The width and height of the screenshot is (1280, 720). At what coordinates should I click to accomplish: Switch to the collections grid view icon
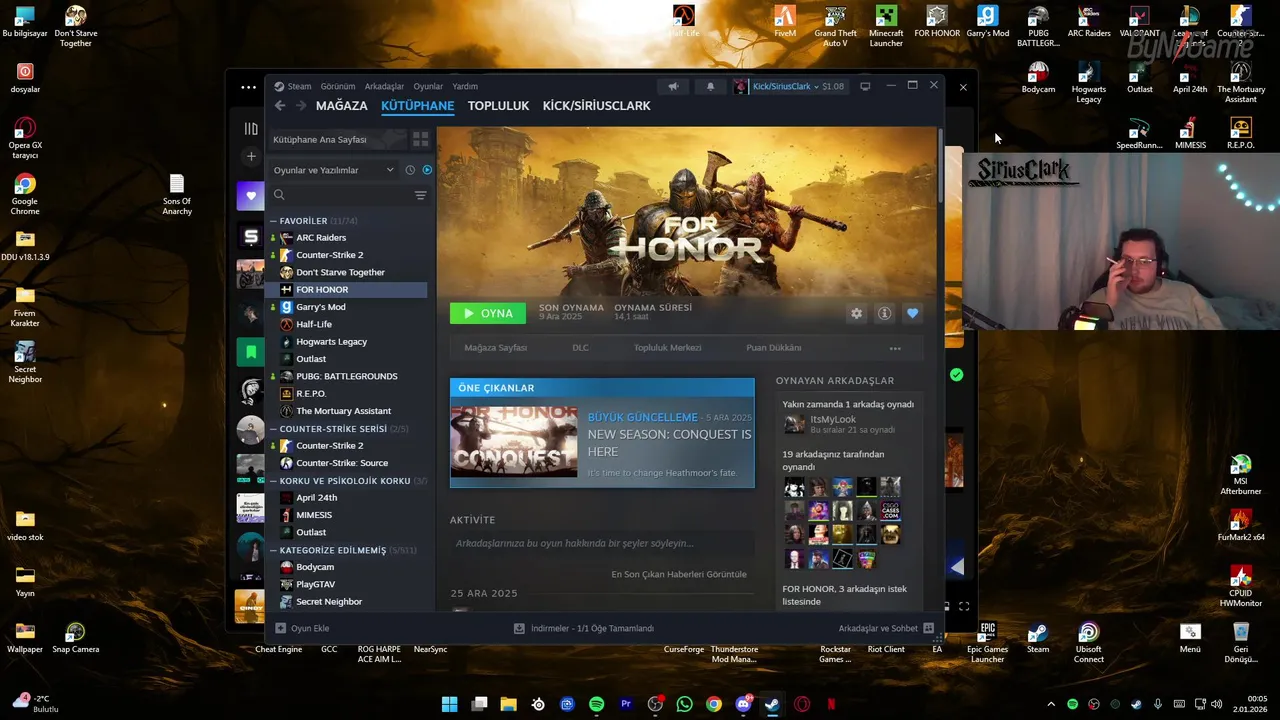coord(420,139)
